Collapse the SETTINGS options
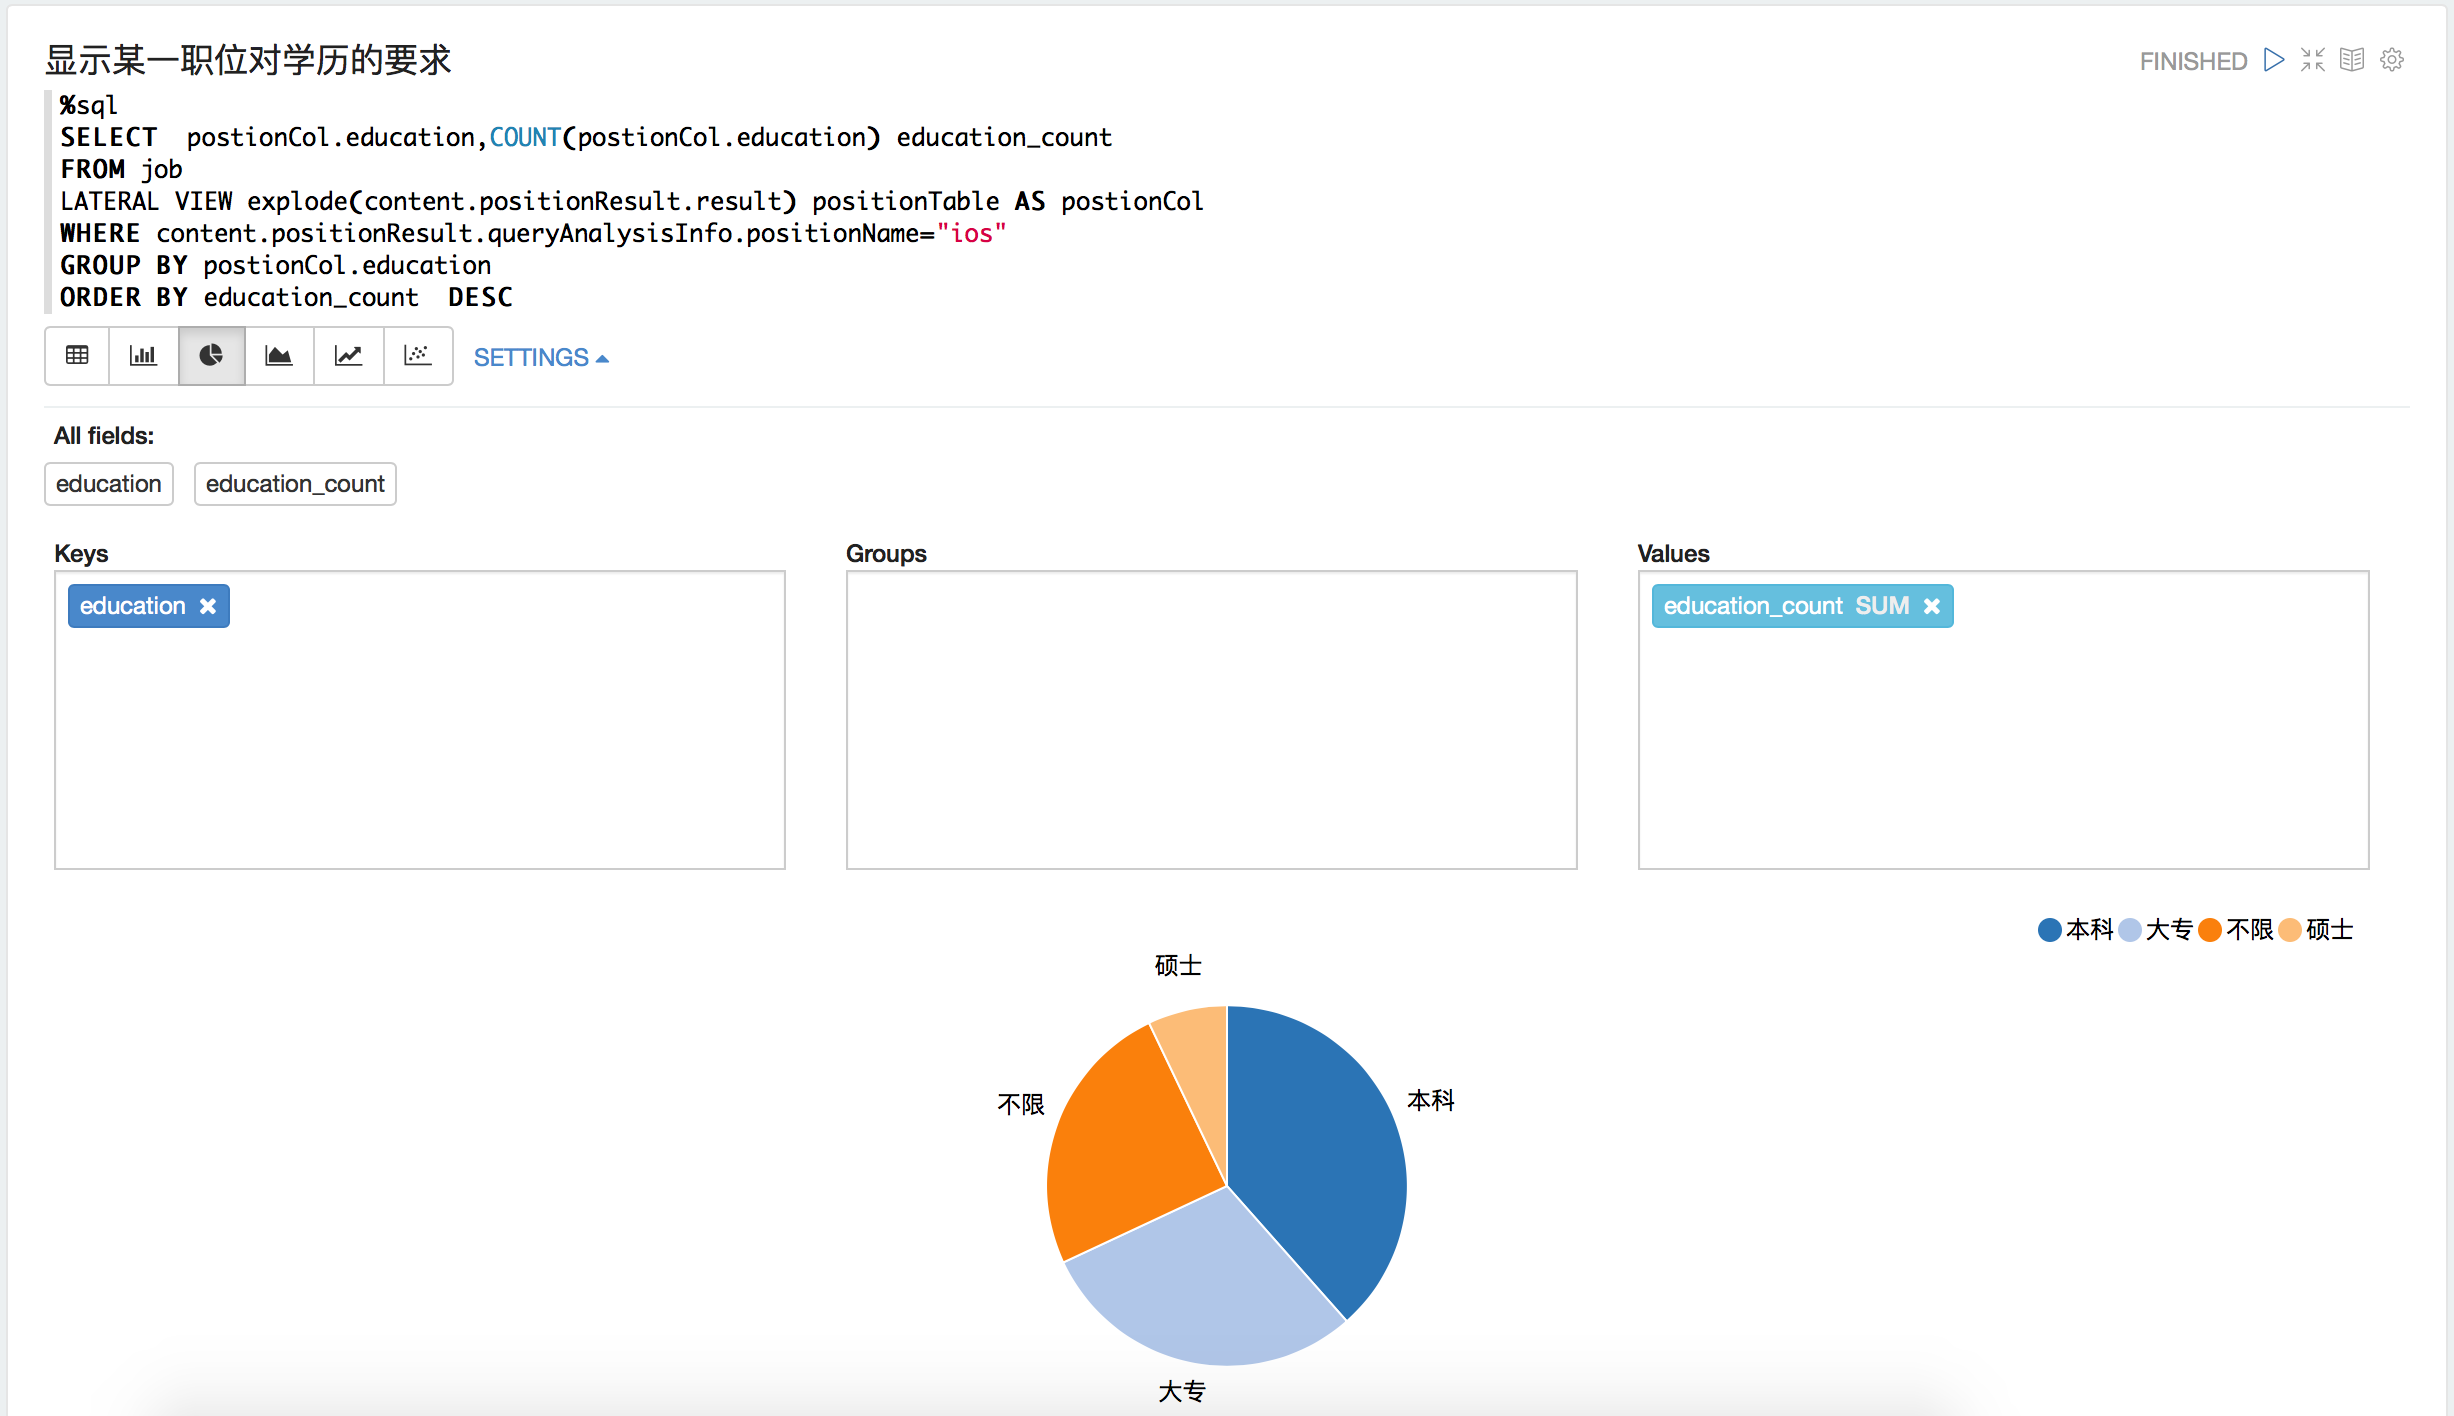 pyautogui.click(x=538, y=356)
